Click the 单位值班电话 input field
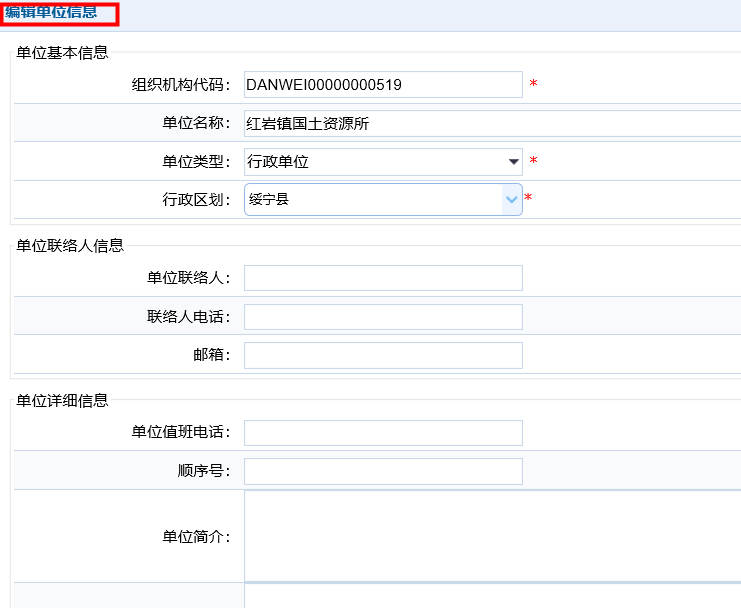The height and width of the screenshot is (608, 741). click(x=382, y=433)
